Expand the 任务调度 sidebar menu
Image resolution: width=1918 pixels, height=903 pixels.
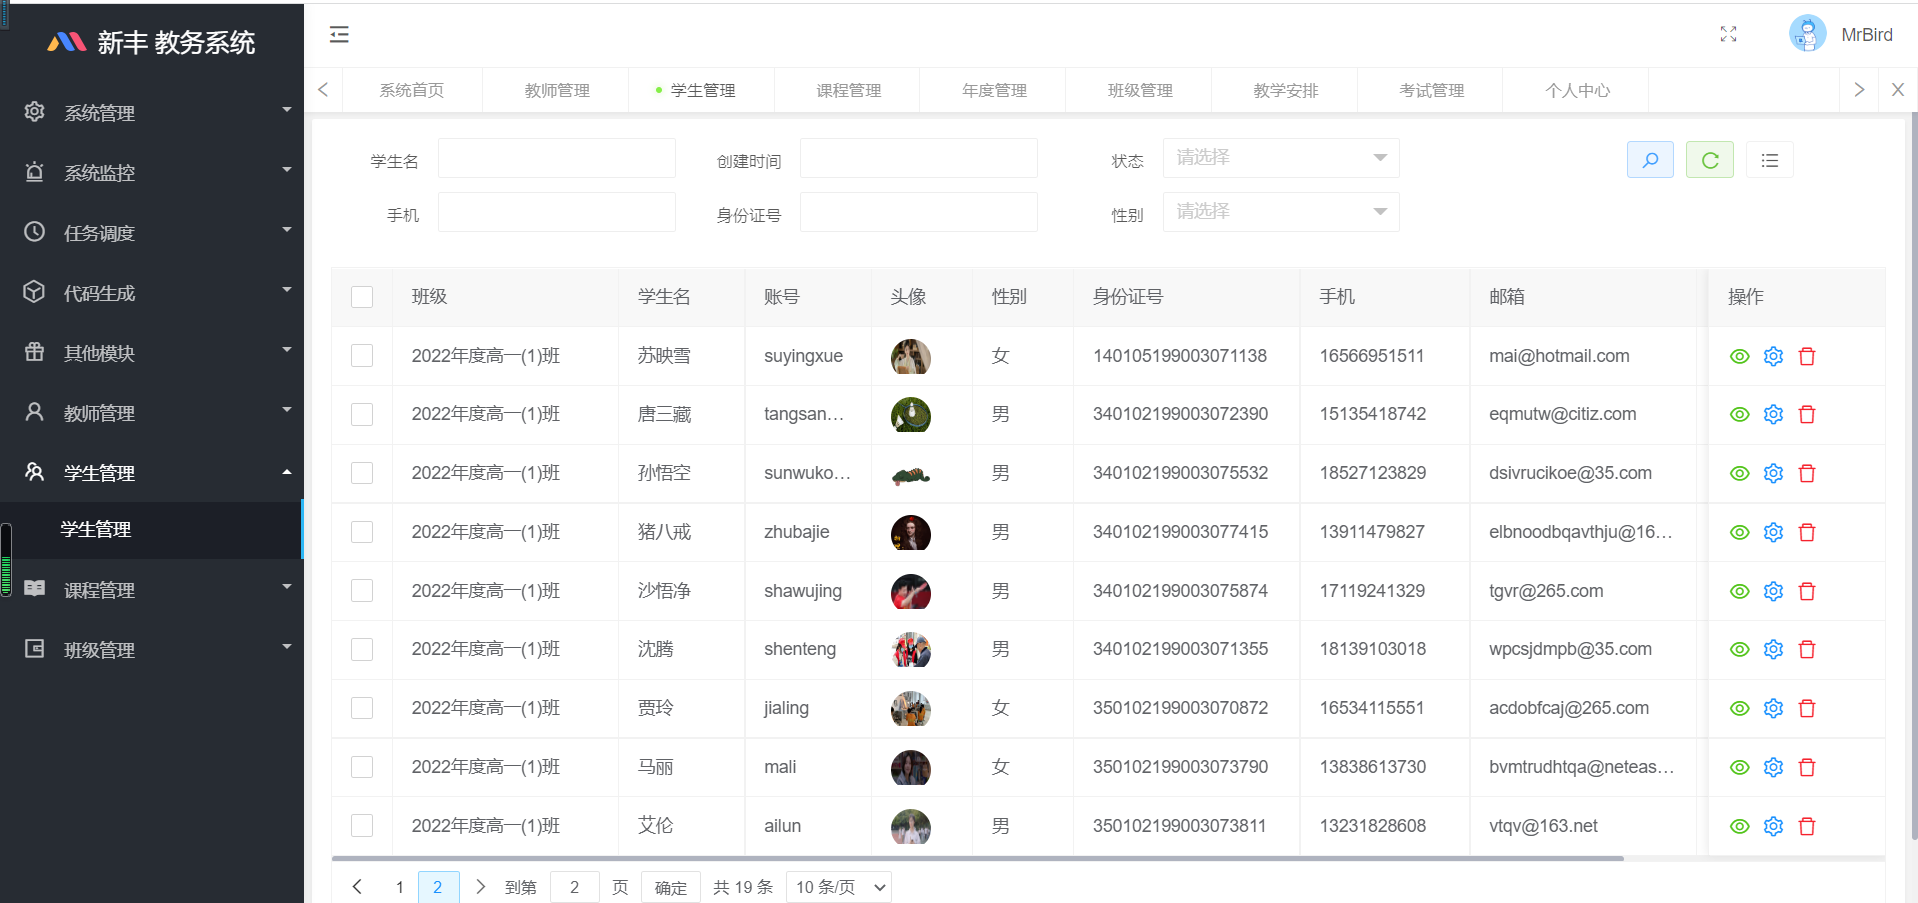point(152,233)
